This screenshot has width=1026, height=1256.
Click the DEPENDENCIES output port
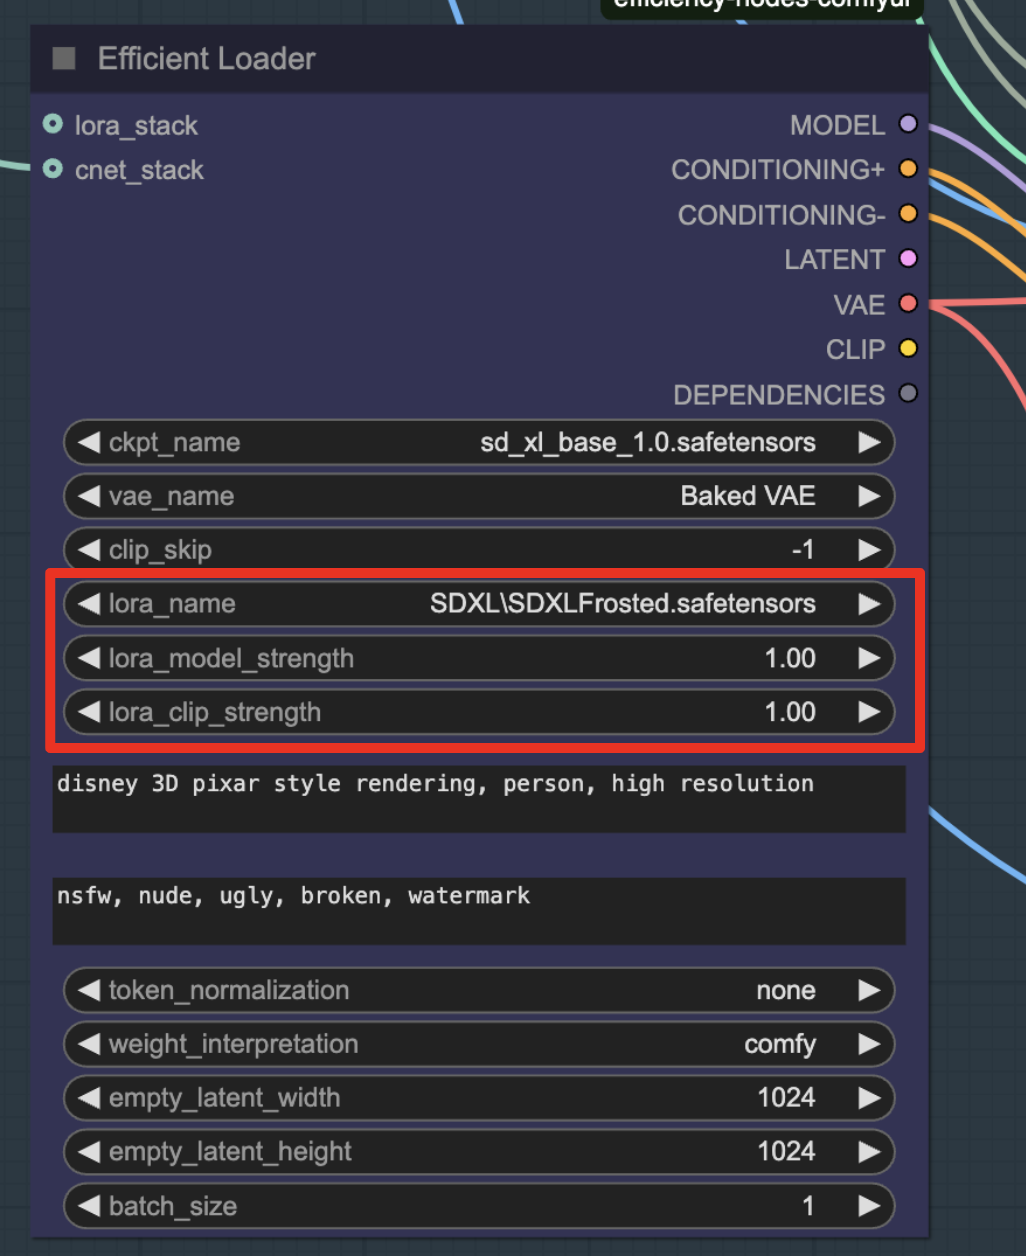click(907, 394)
